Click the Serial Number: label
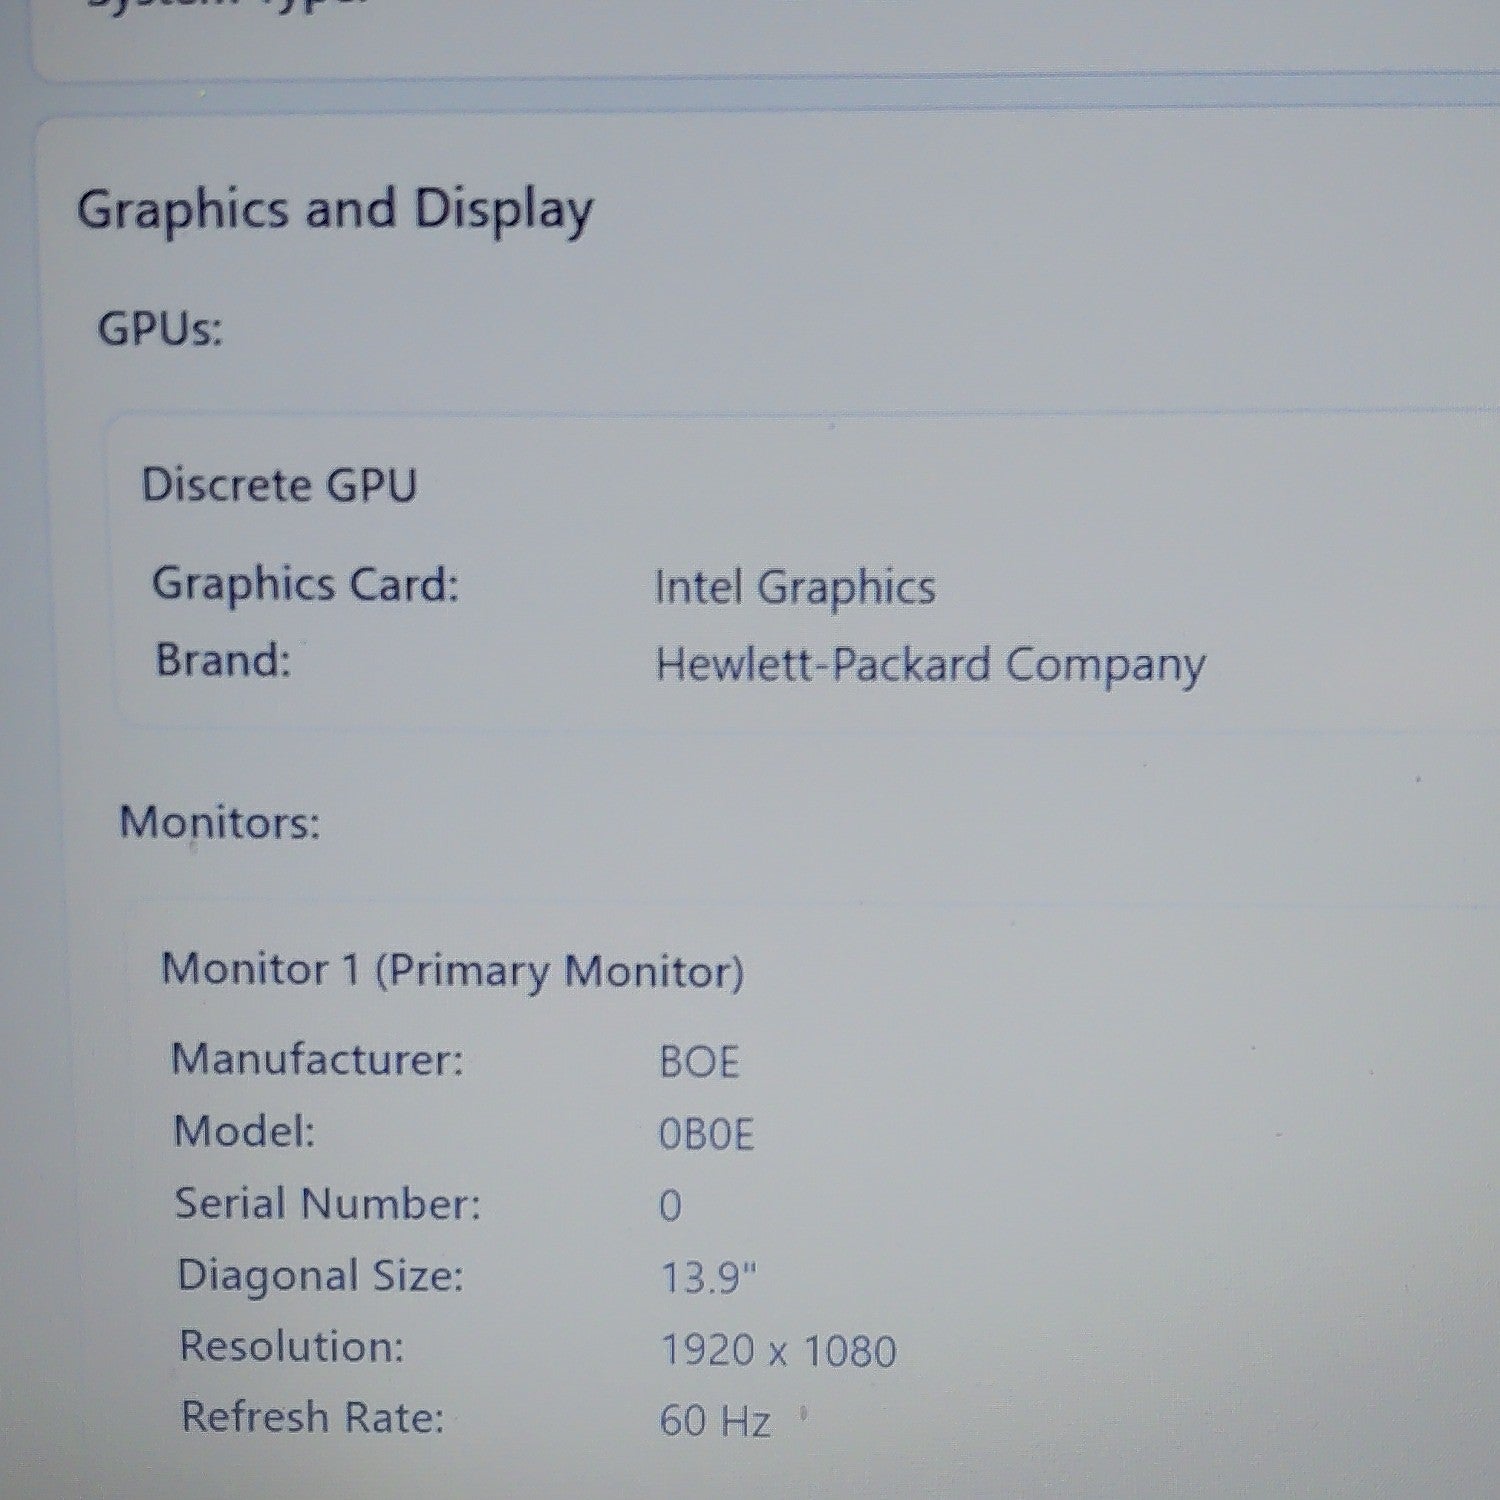1500x1500 pixels. coord(328,1204)
